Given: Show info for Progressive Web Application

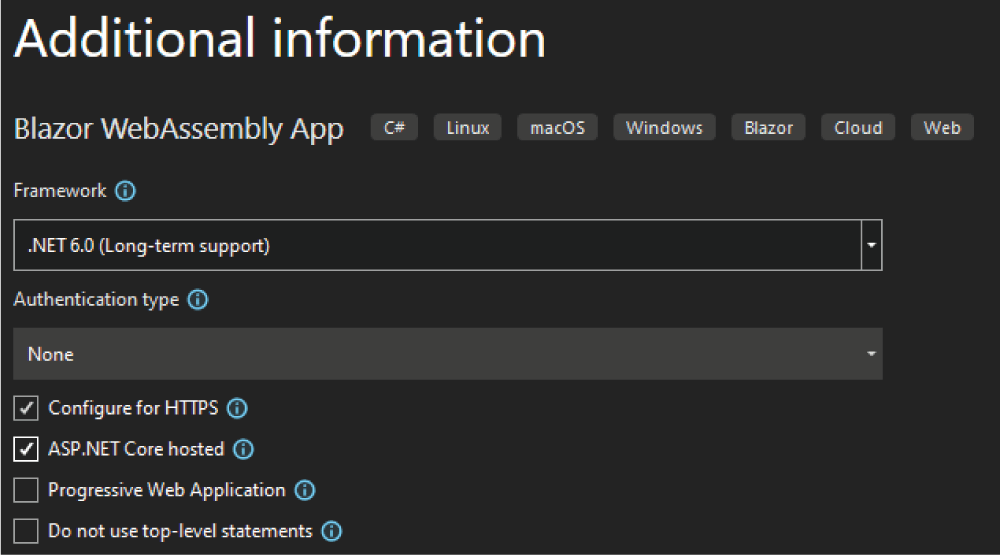Looking at the screenshot, I should (305, 490).
